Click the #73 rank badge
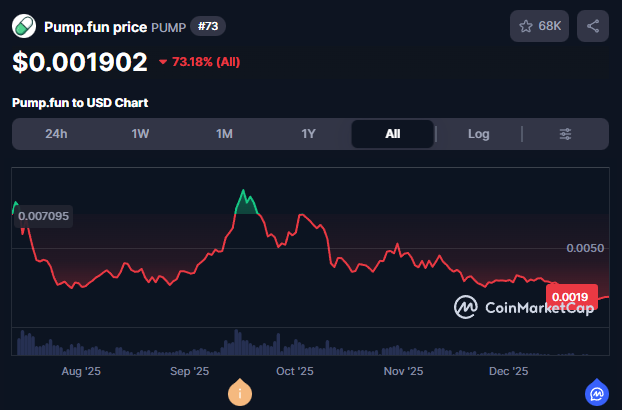Viewport: 622px width, 410px height. [208, 26]
